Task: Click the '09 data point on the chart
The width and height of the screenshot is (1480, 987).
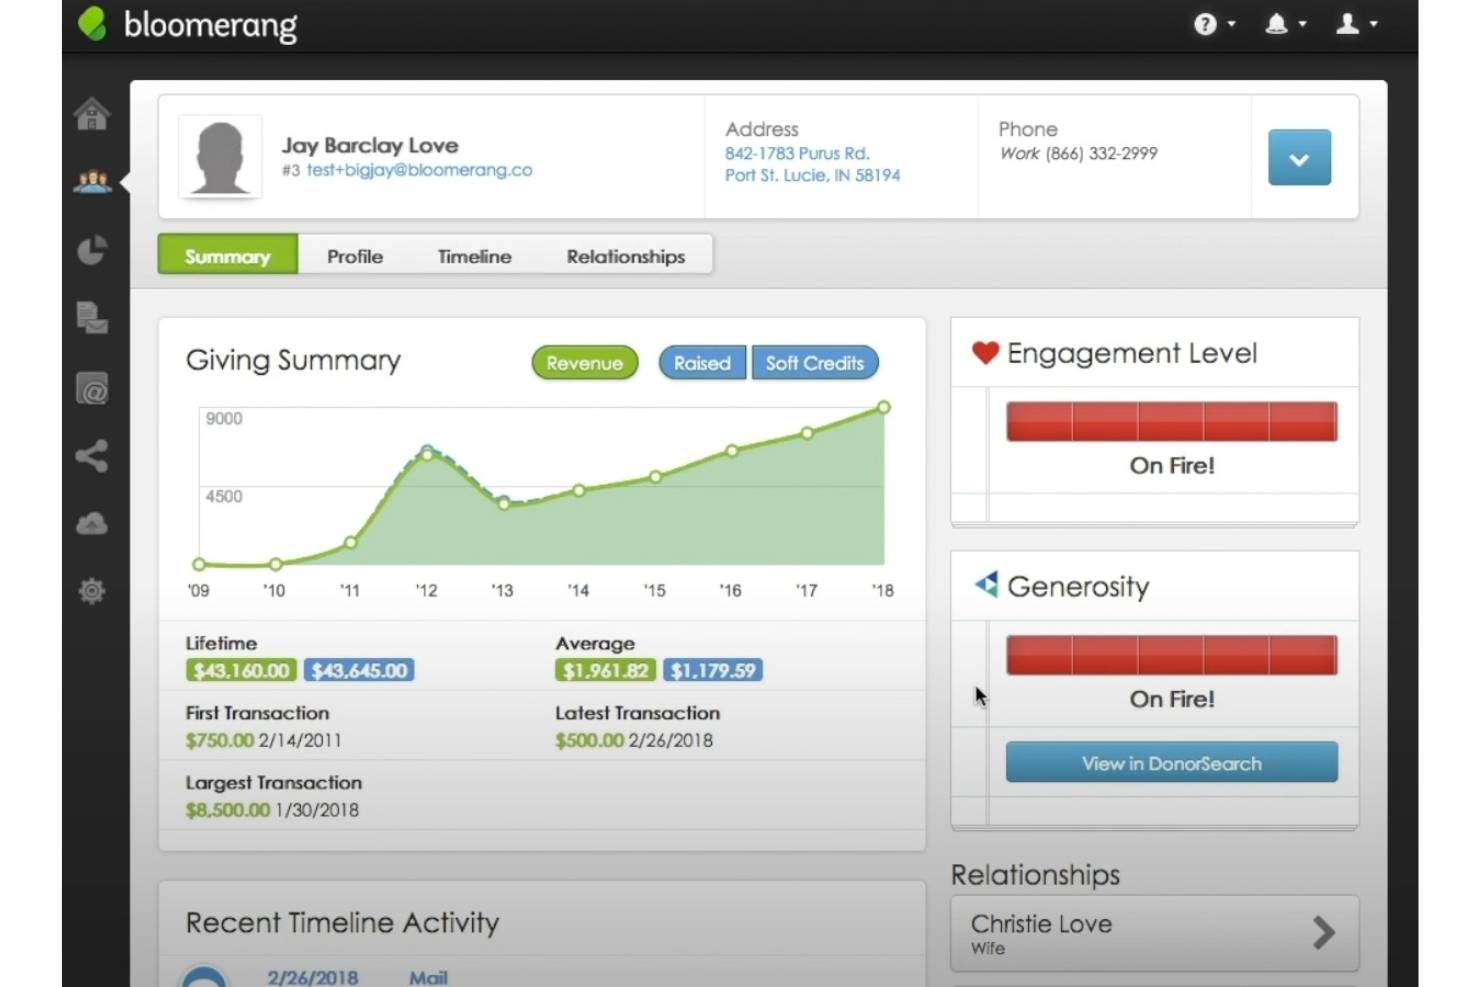Action: [x=199, y=564]
